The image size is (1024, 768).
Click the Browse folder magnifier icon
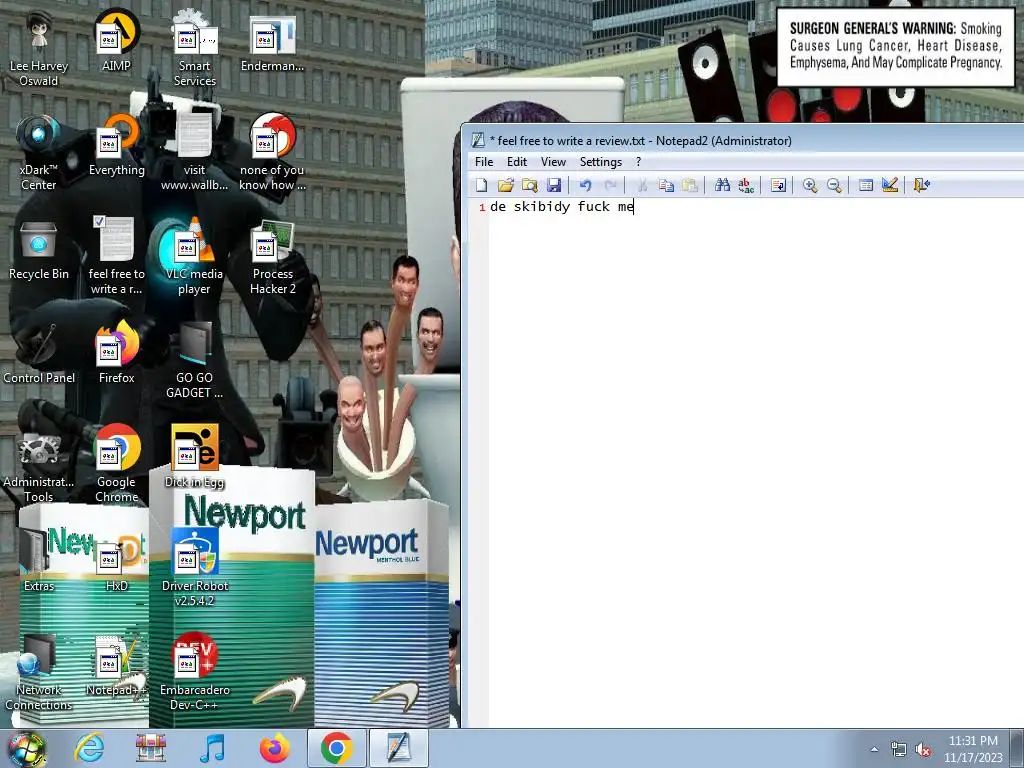(530, 185)
